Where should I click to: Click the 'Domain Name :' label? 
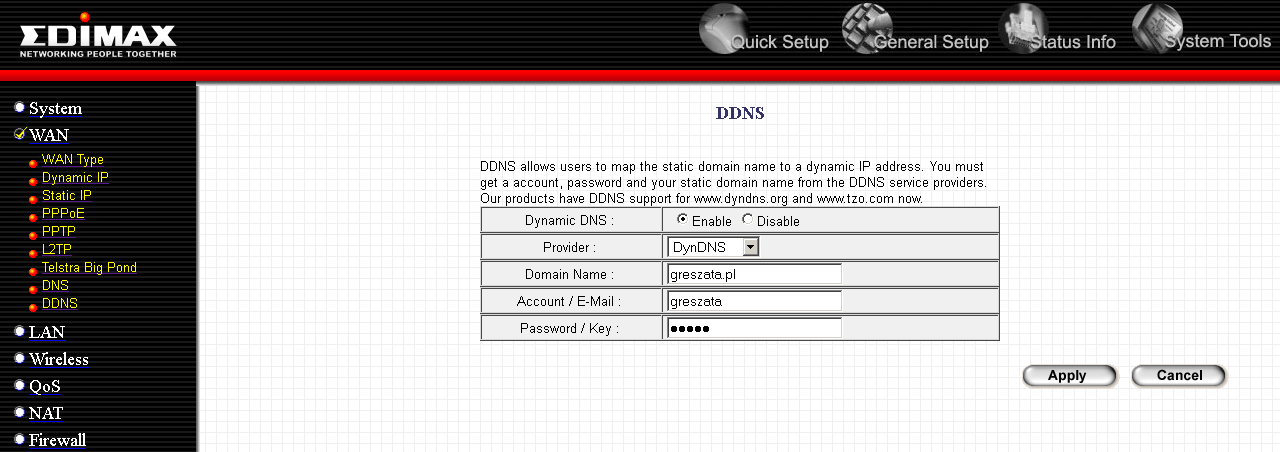tap(570, 274)
